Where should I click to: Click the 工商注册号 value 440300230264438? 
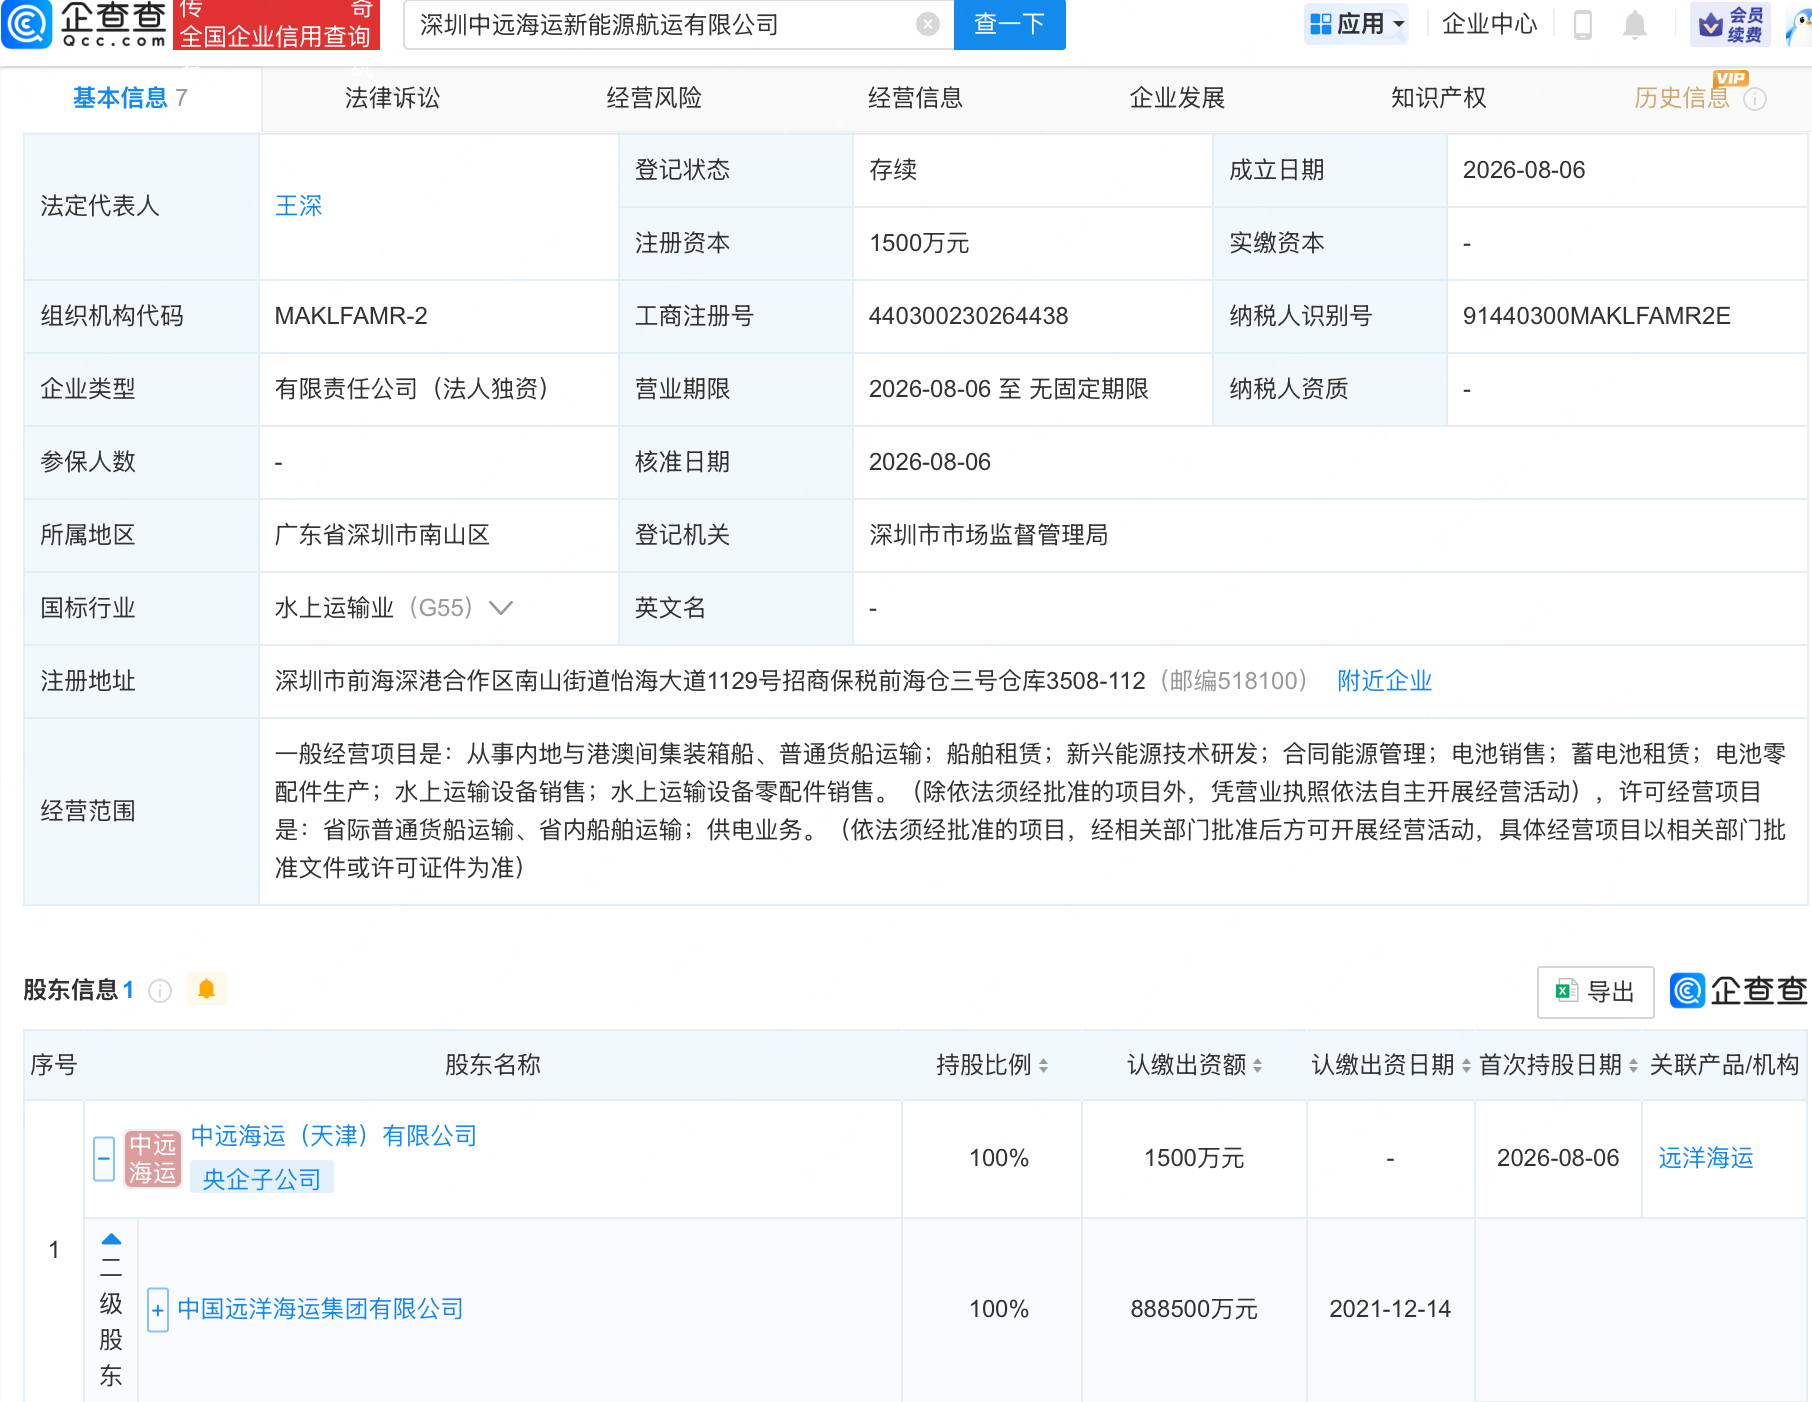pyautogui.click(x=968, y=316)
